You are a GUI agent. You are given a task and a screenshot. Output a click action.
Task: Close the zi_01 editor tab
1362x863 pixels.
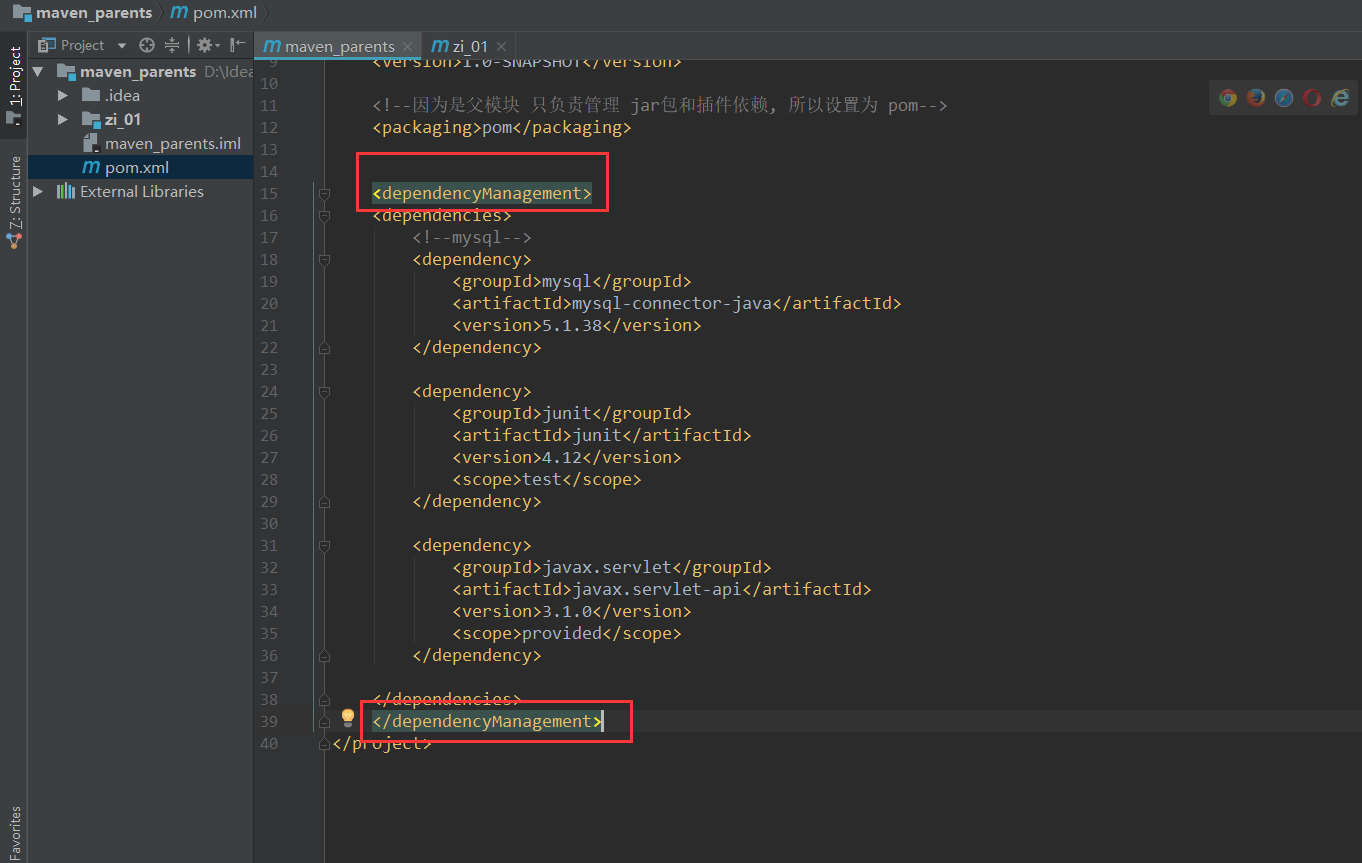[x=501, y=47]
